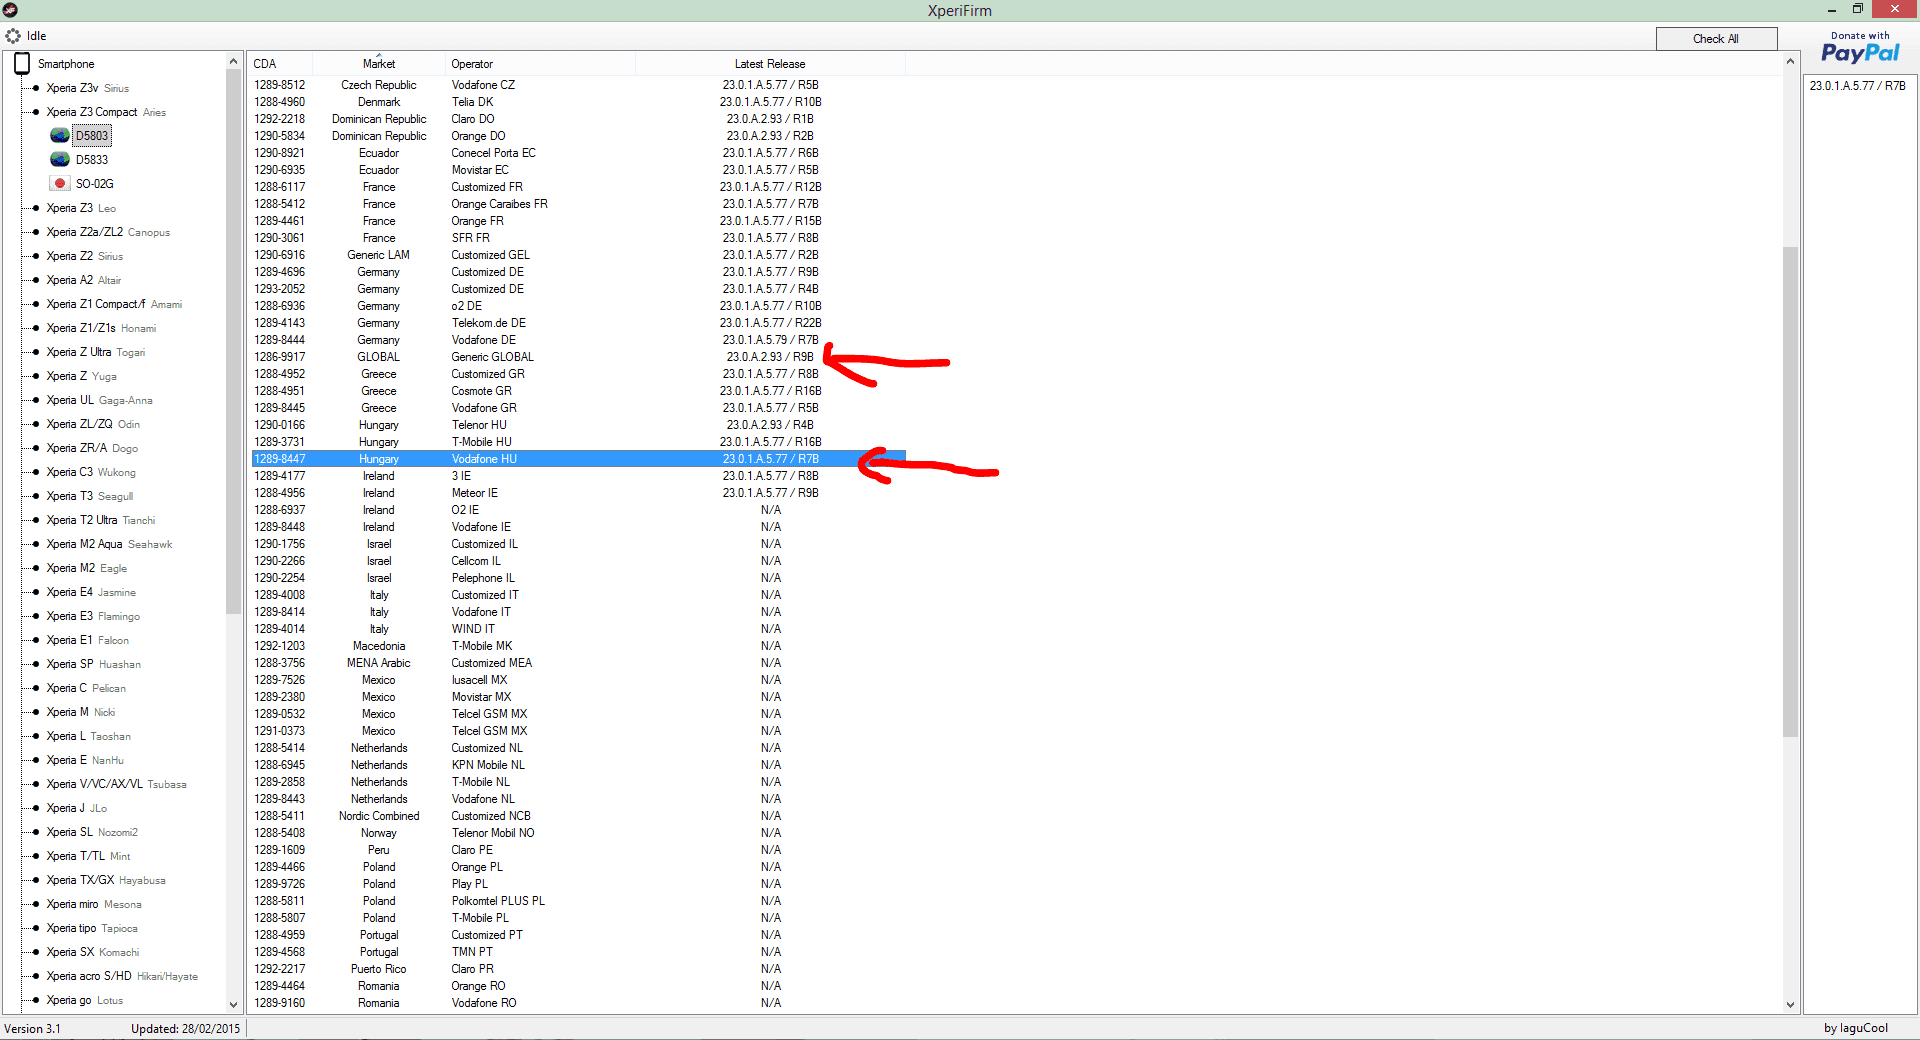
Task: Select the Generic GLOBAL row
Action: (x=578, y=357)
